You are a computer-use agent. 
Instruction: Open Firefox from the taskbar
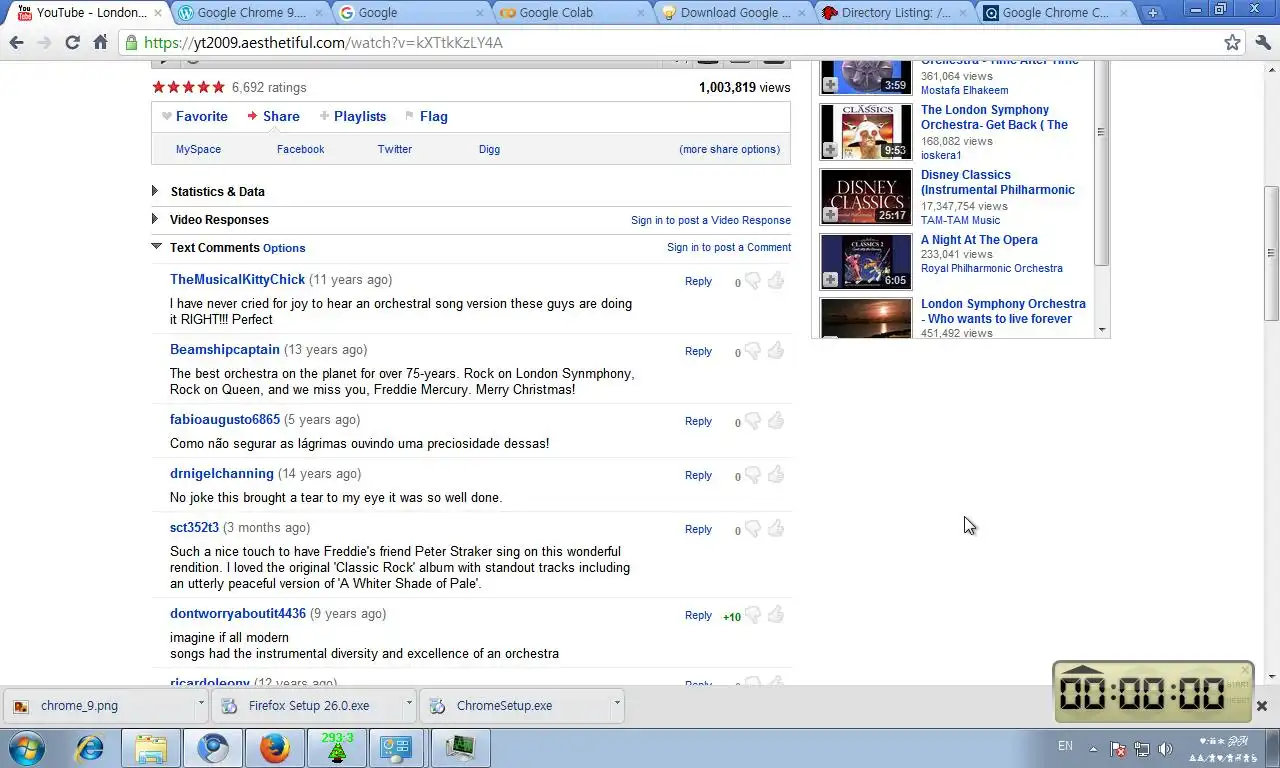274,748
